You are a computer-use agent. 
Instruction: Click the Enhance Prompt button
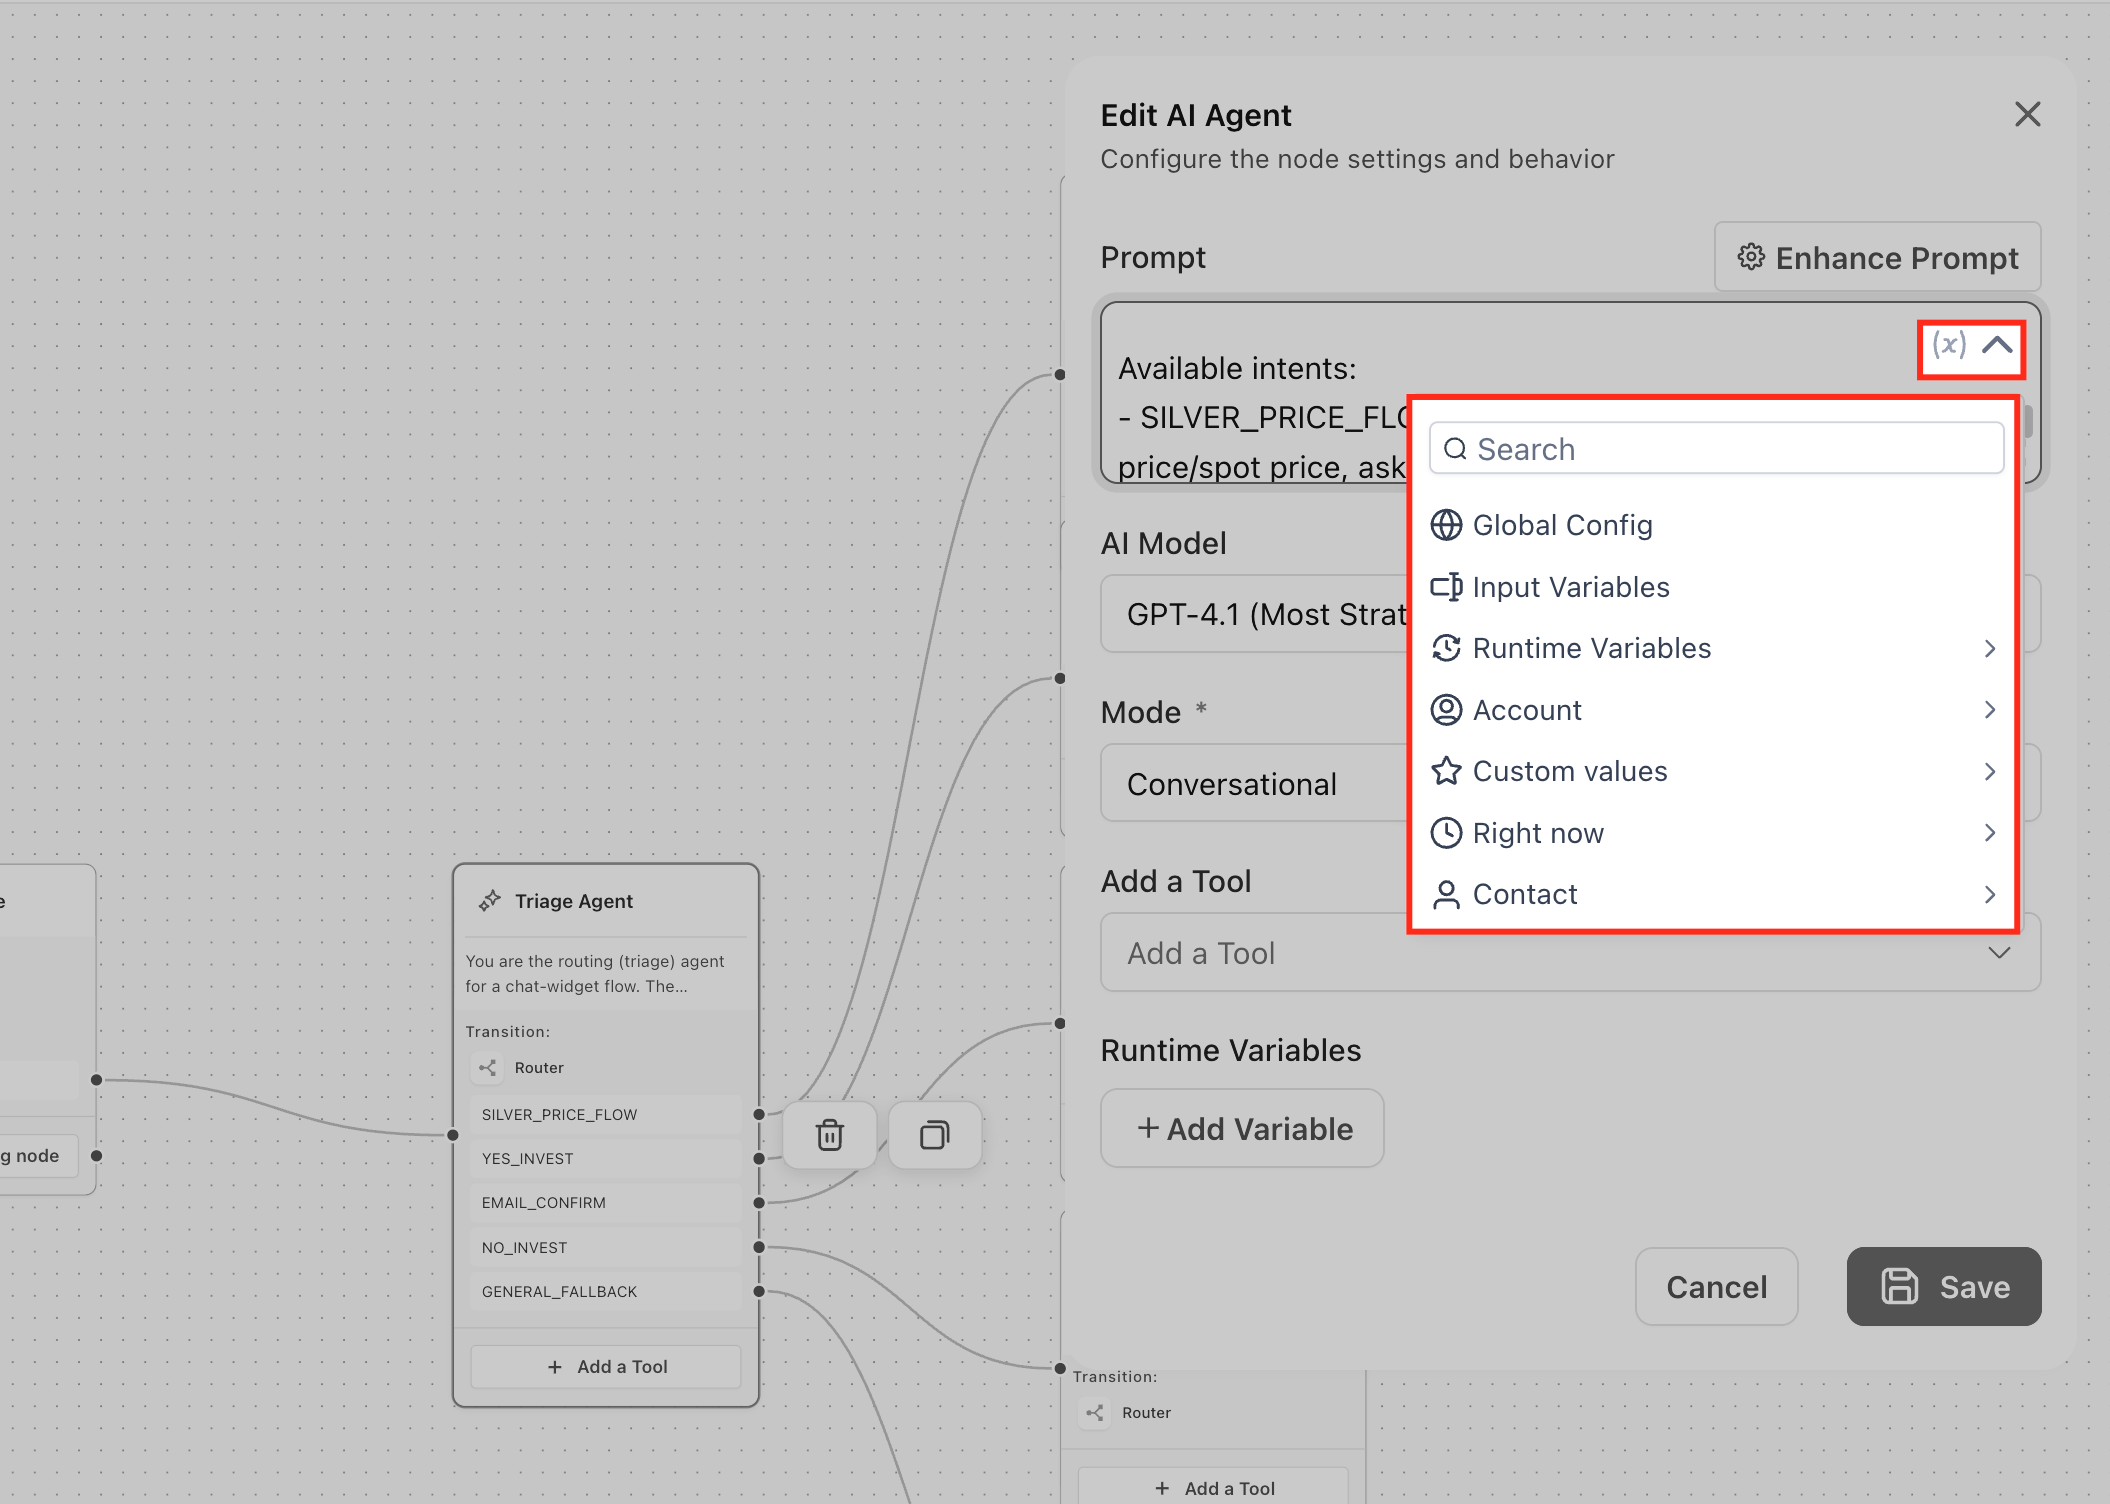click(1877, 258)
